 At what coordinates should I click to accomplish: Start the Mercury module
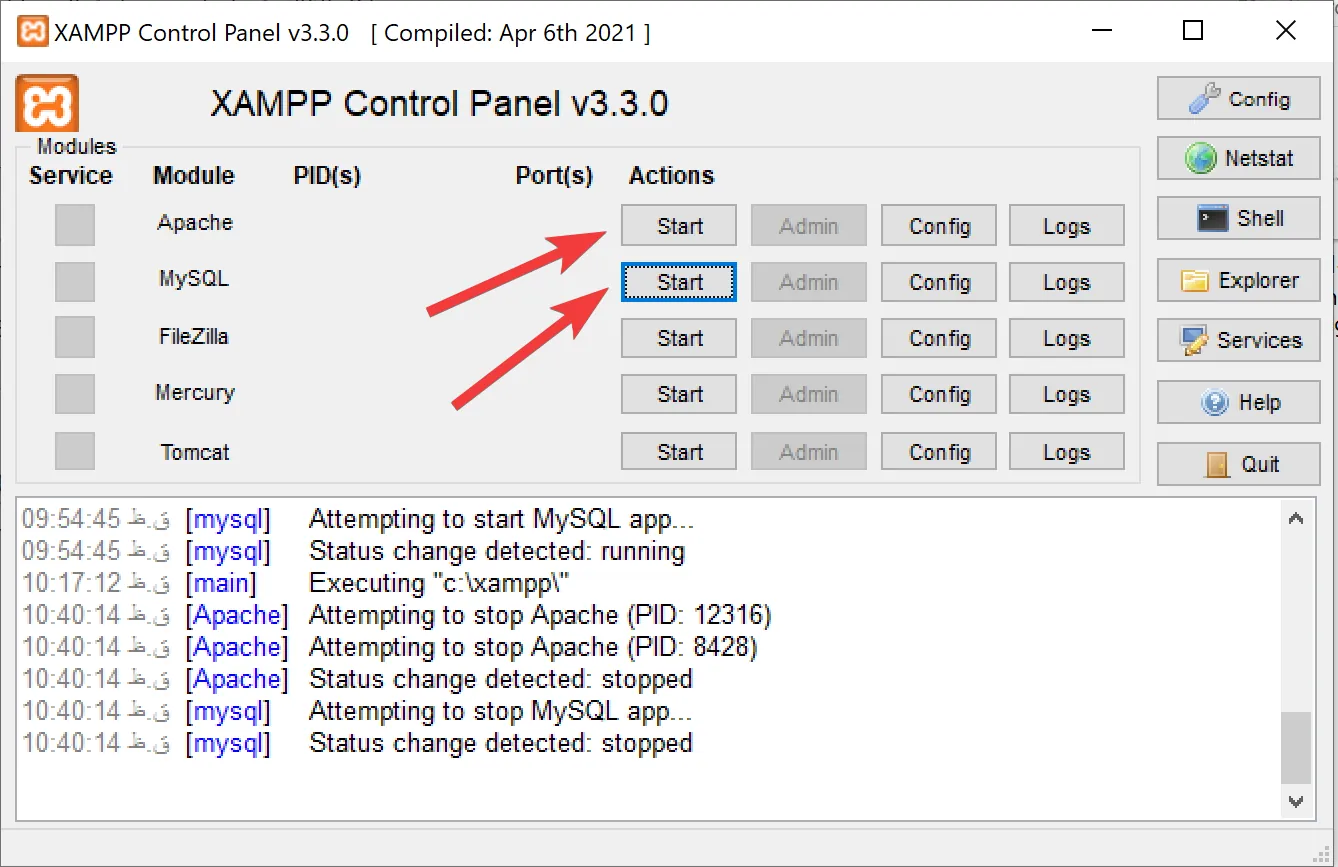pyautogui.click(x=679, y=394)
